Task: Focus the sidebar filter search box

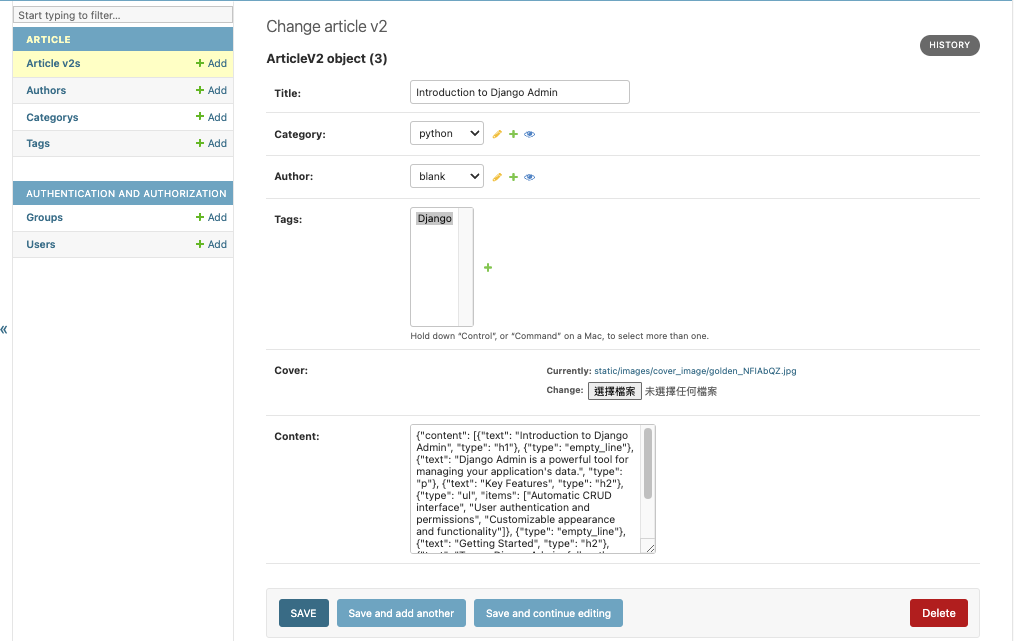Action: (123, 15)
